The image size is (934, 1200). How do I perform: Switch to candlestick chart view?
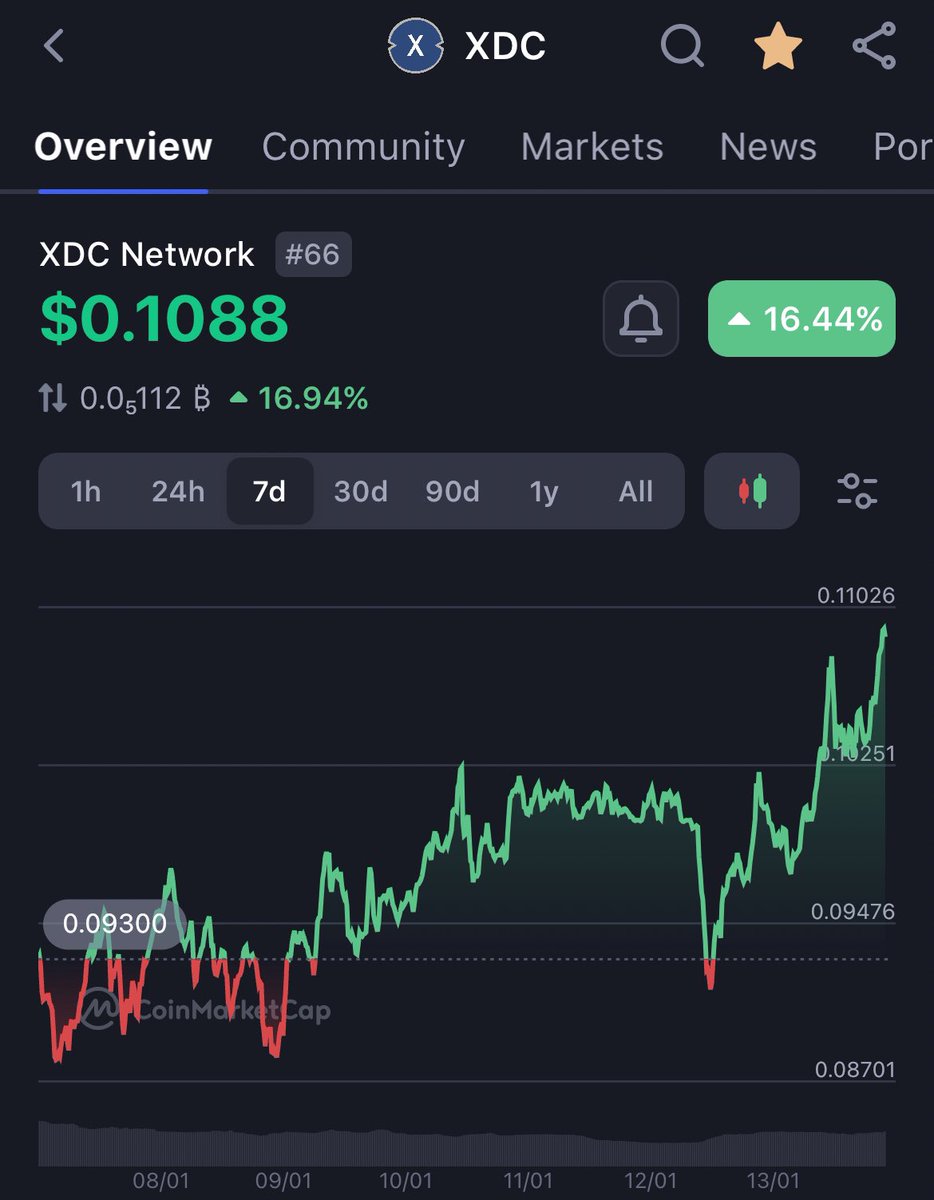click(752, 491)
